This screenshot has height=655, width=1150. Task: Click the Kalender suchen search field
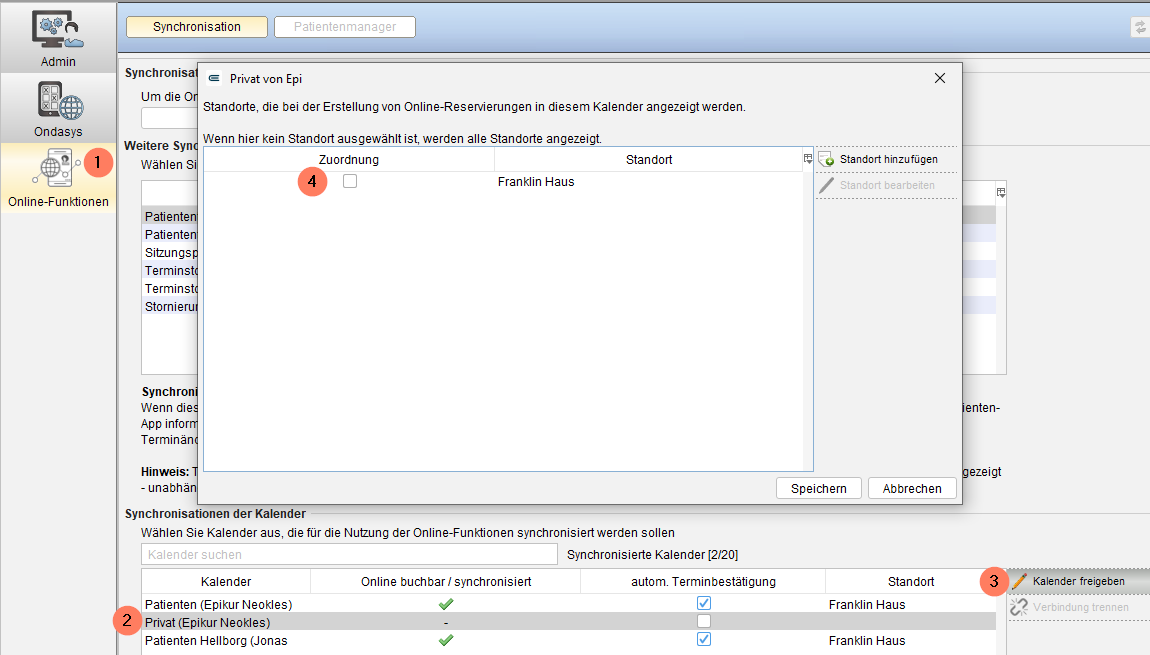point(349,555)
